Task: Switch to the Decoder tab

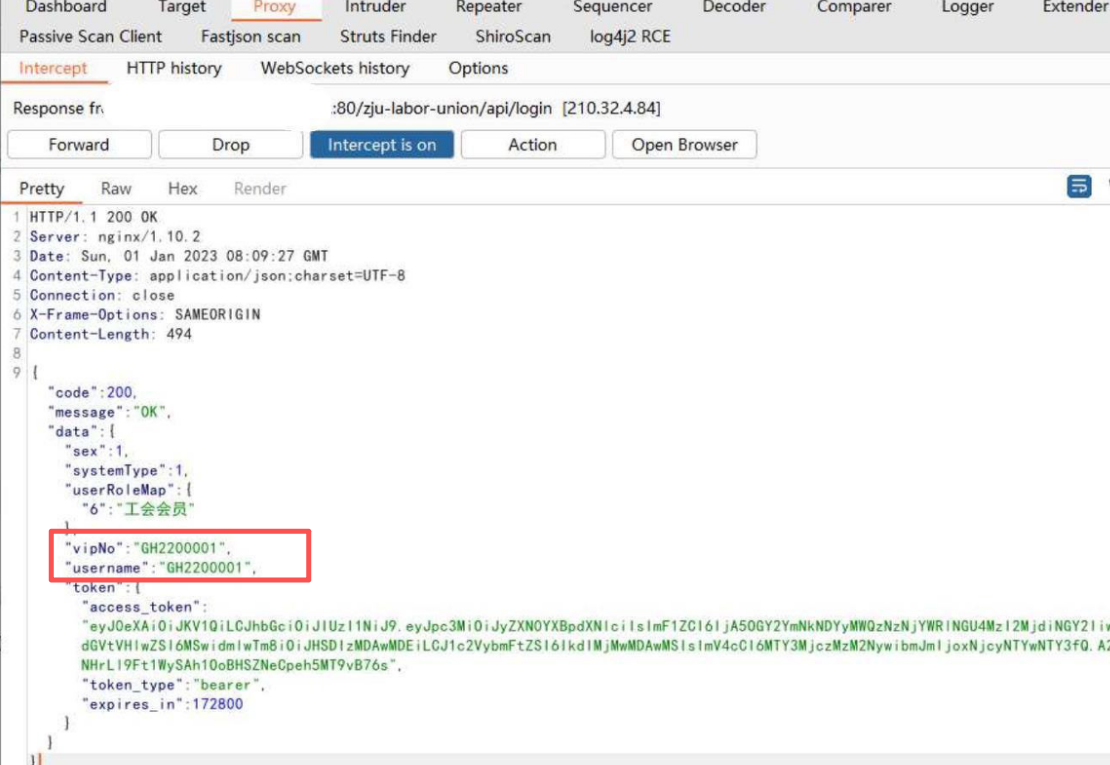Action: coord(734,8)
